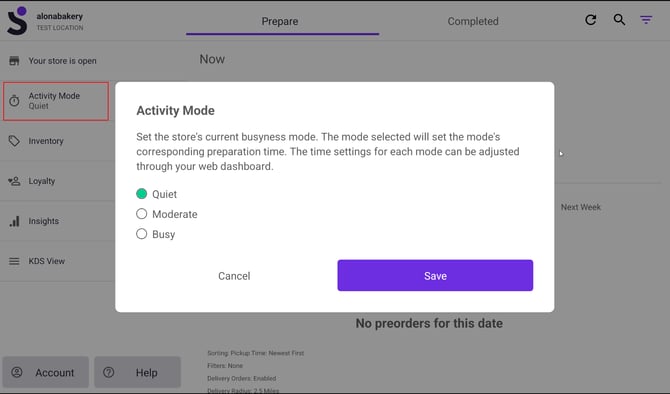This screenshot has width=670, height=394.
Task: Click the KDS View list icon
Action: point(14,261)
